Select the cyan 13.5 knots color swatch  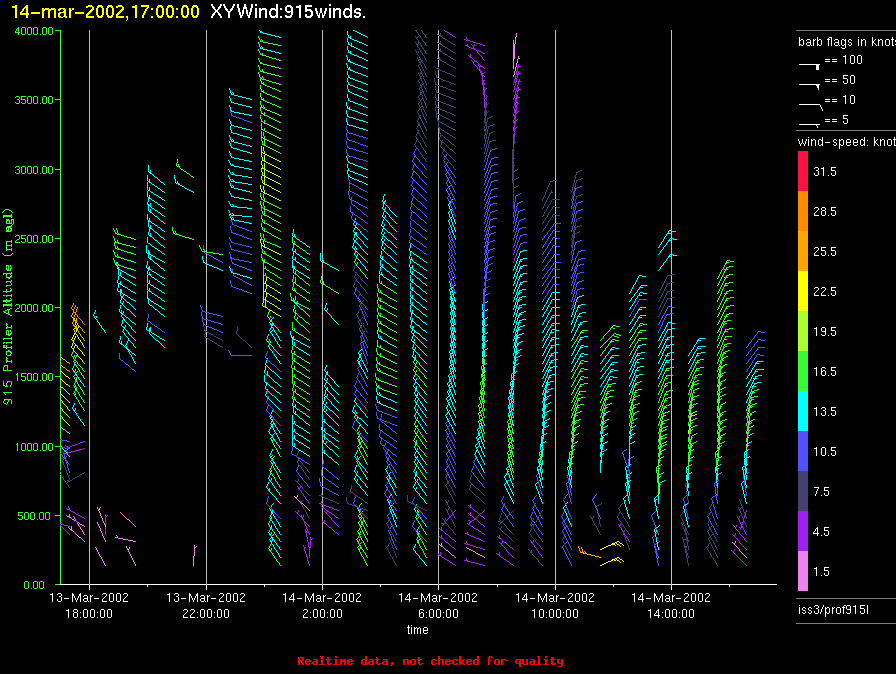point(803,411)
